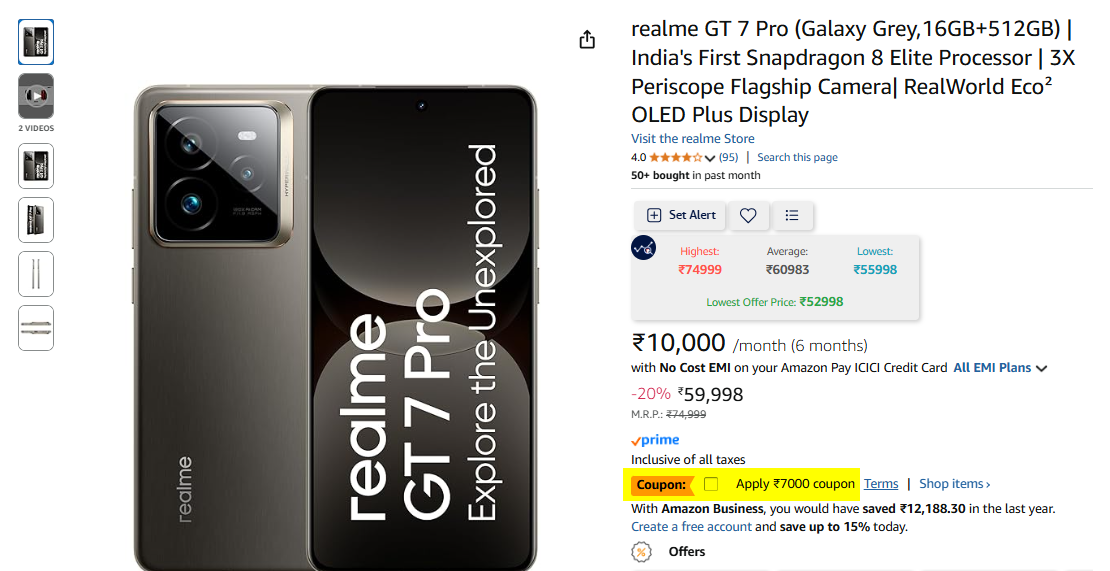The height and width of the screenshot is (571, 1110).
Task: Add to wishlist with the heart icon
Action: (x=748, y=215)
